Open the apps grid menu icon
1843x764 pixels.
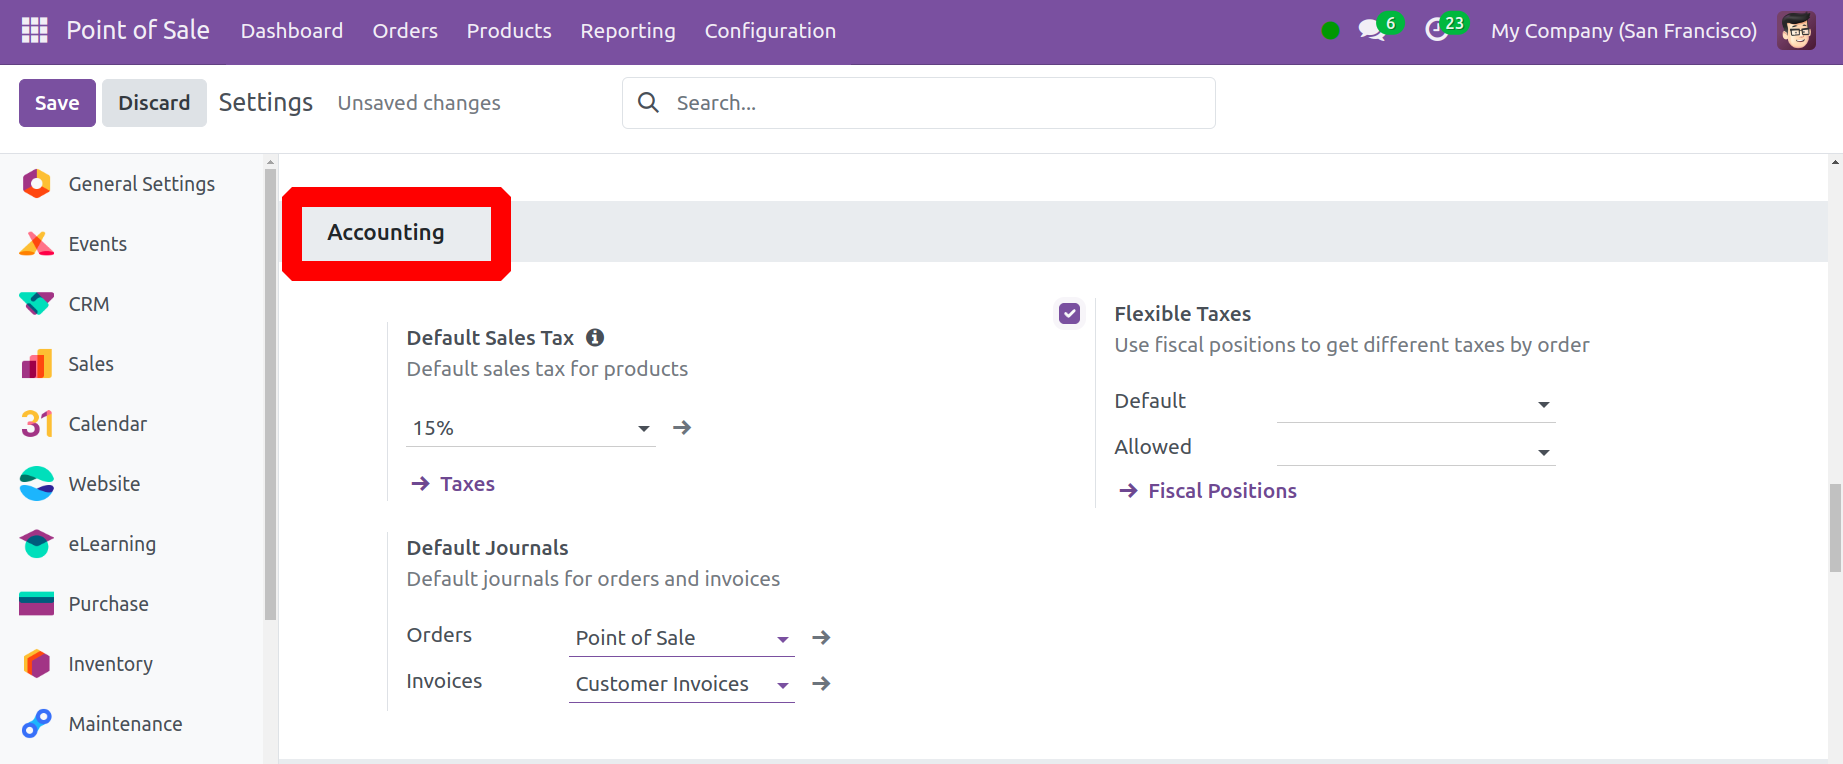click(34, 31)
